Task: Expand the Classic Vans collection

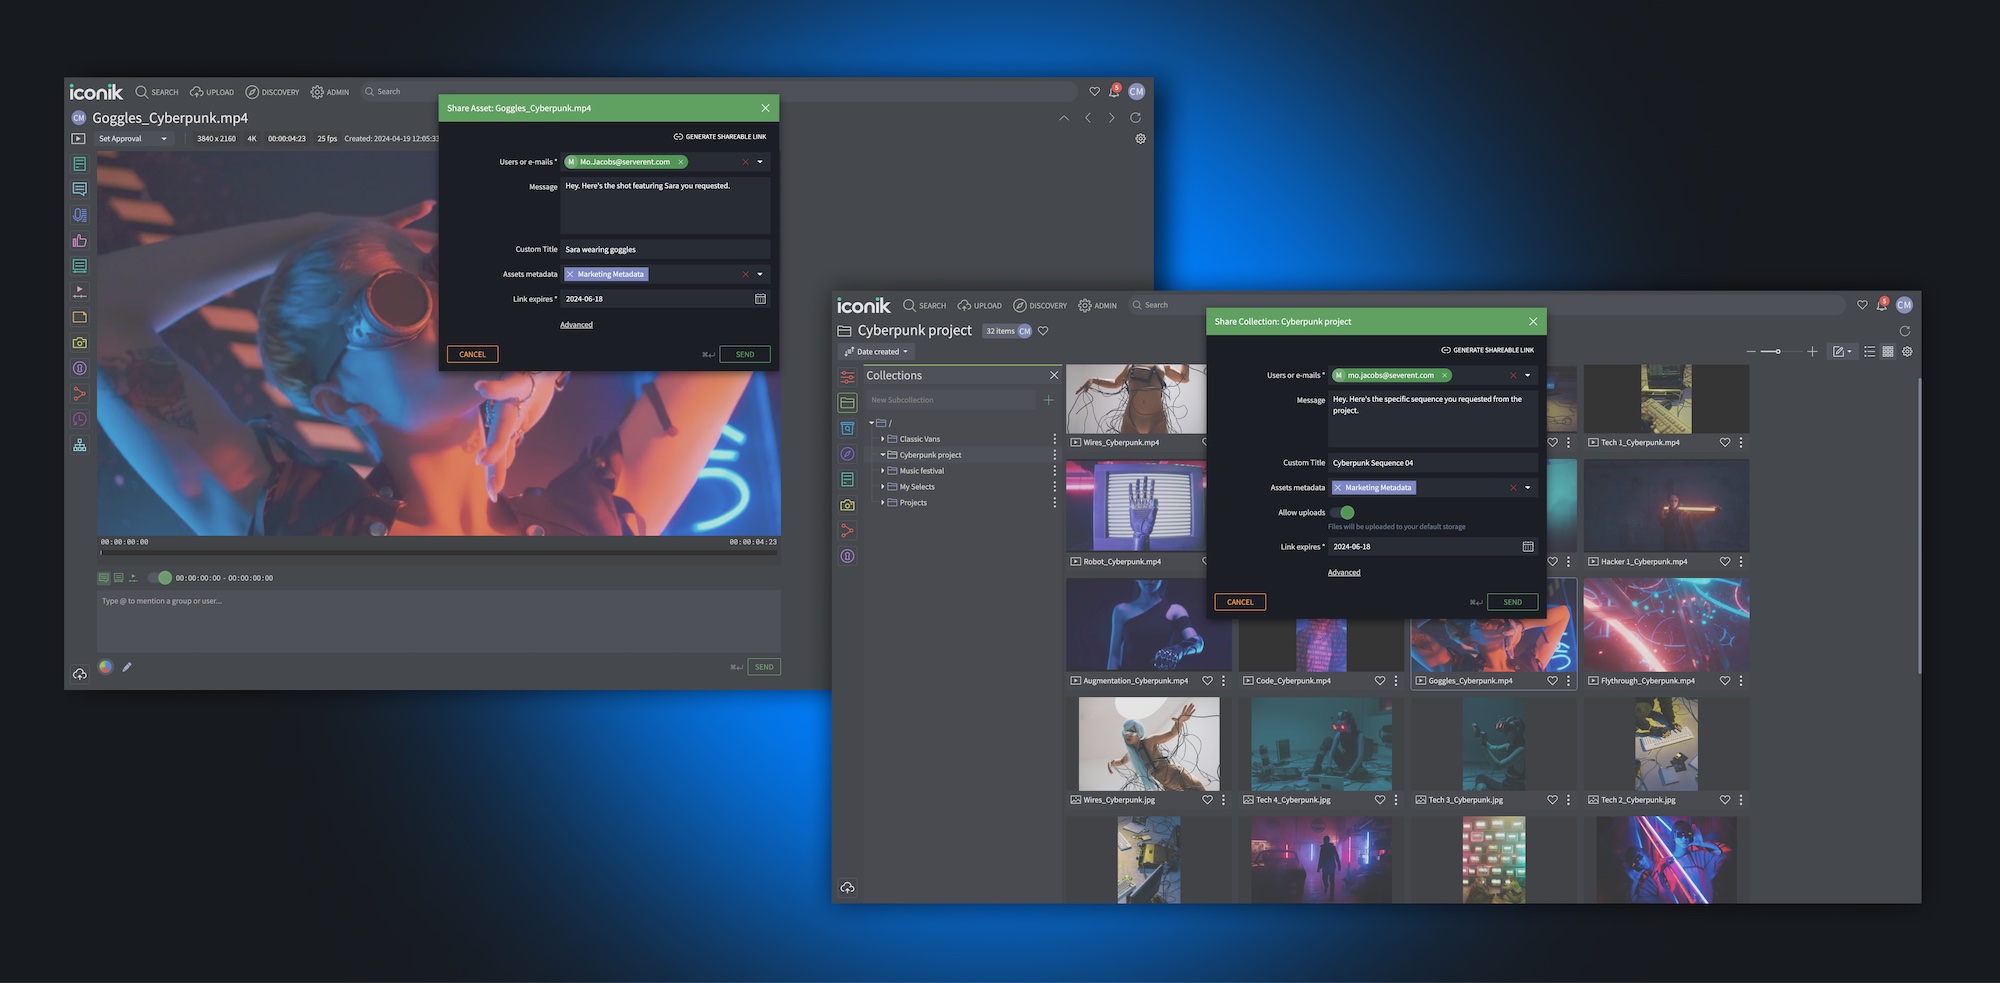Action: pos(884,438)
